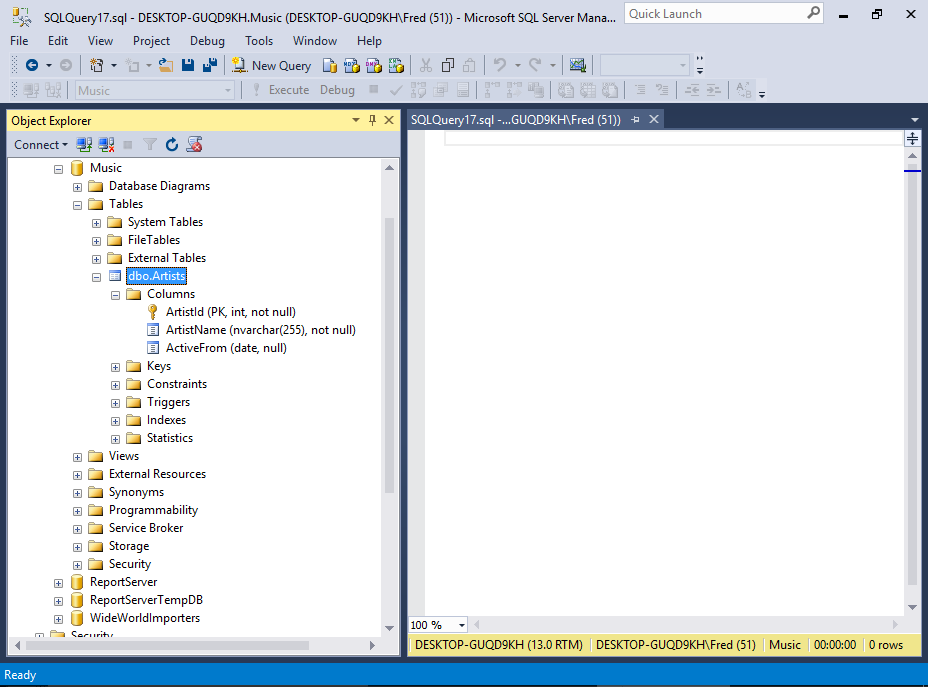Click the Connect to database icon

pos(84,144)
